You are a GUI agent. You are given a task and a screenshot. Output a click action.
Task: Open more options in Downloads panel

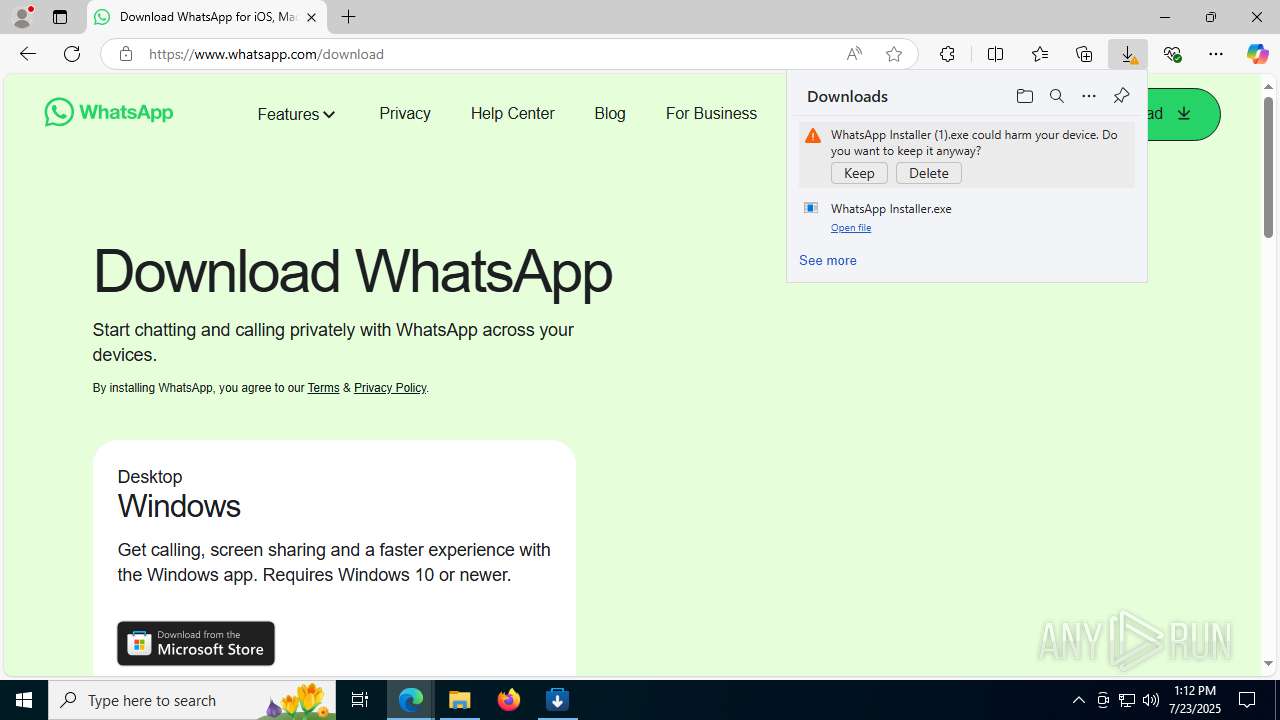tap(1088, 96)
